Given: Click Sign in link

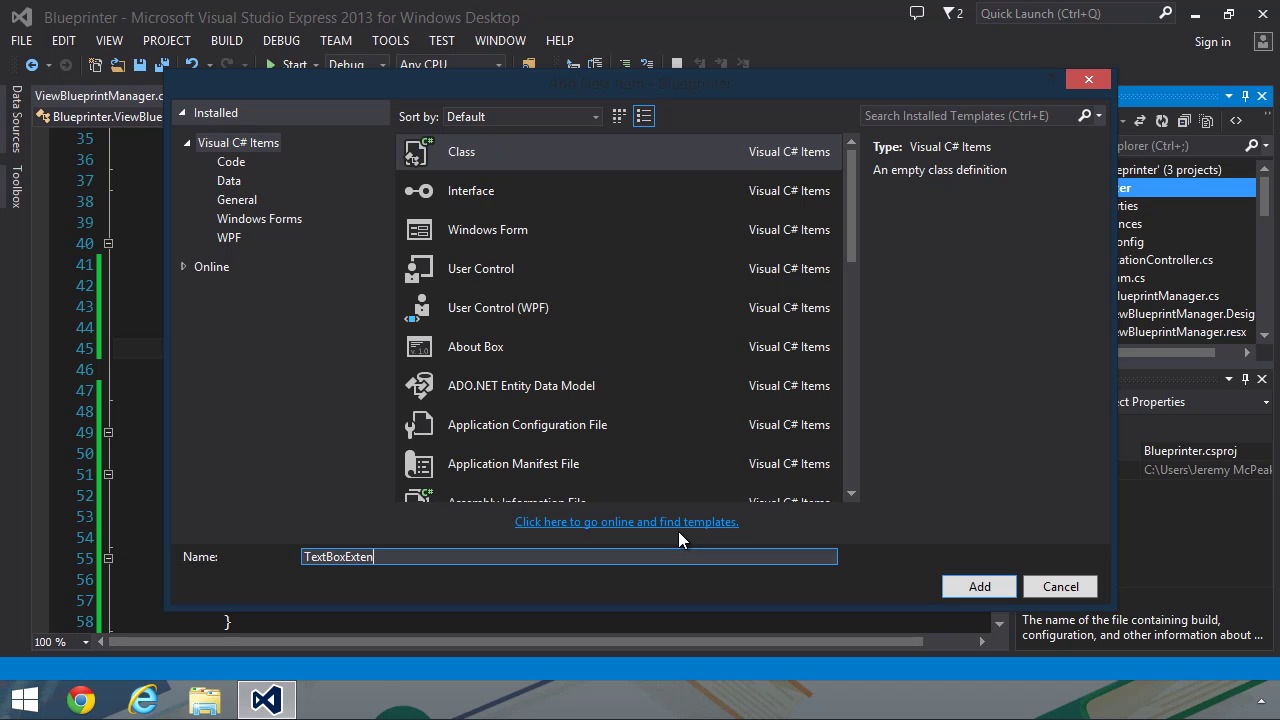Looking at the screenshot, I should tap(1212, 42).
